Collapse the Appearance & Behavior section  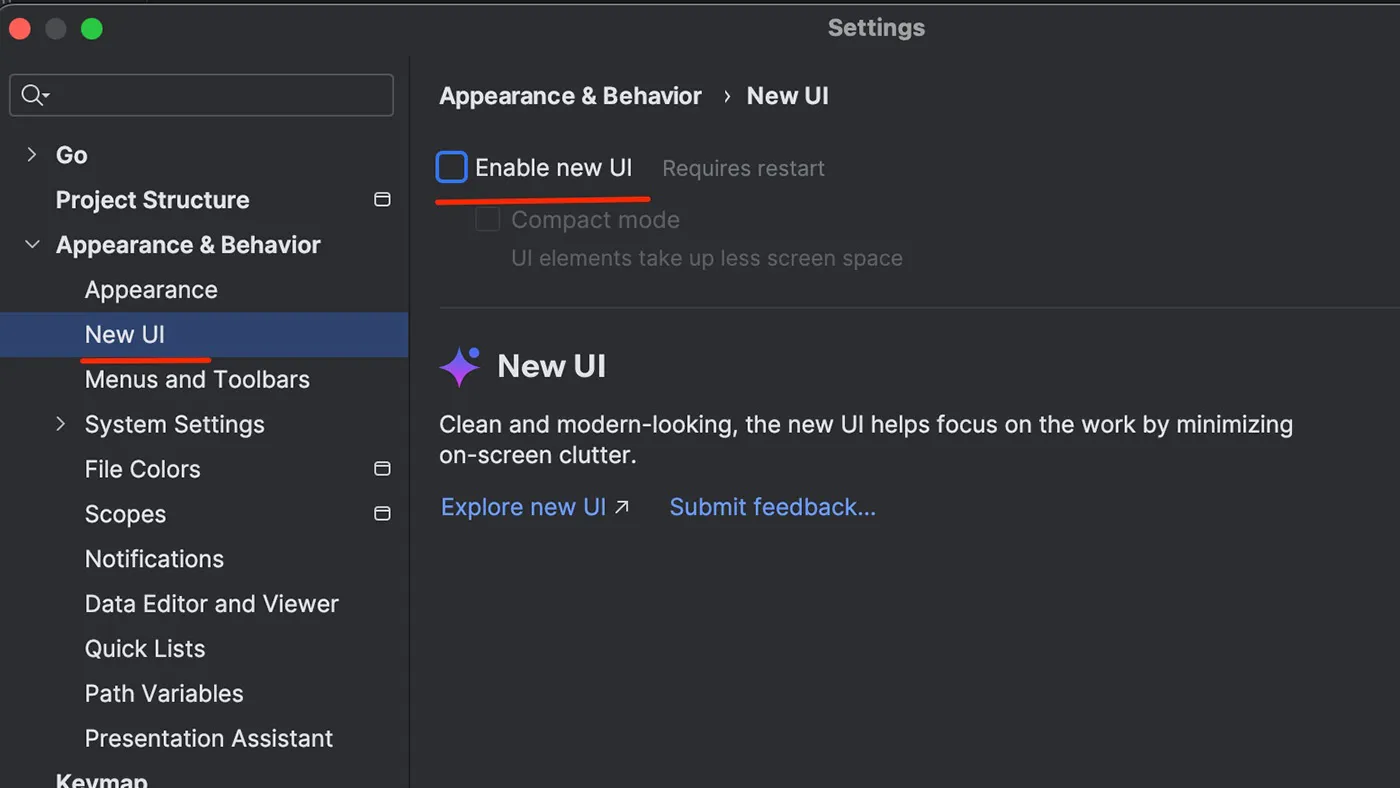coord(32,245)
